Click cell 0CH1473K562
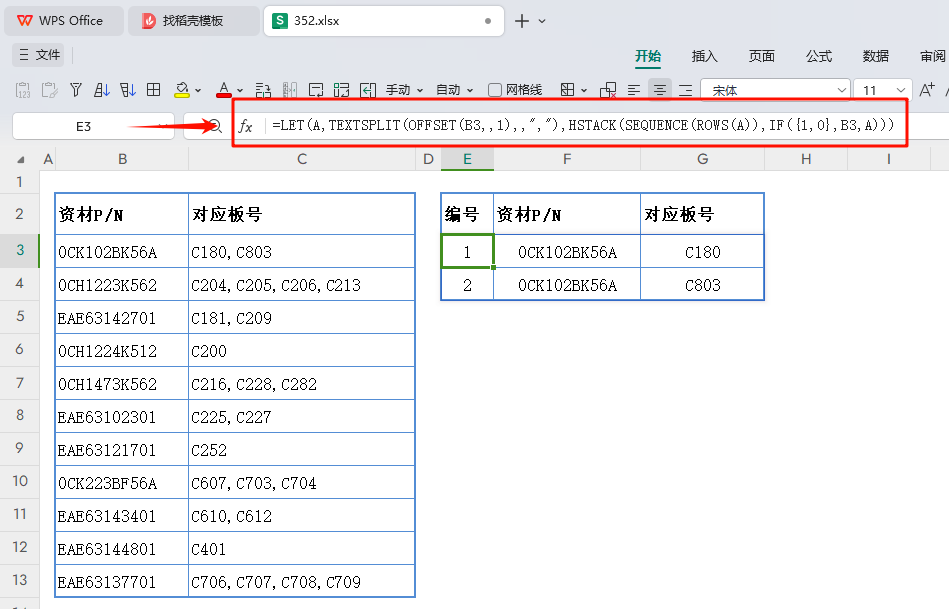The height and width of the screenshot is (609, 949). click(x=122, y=384)
